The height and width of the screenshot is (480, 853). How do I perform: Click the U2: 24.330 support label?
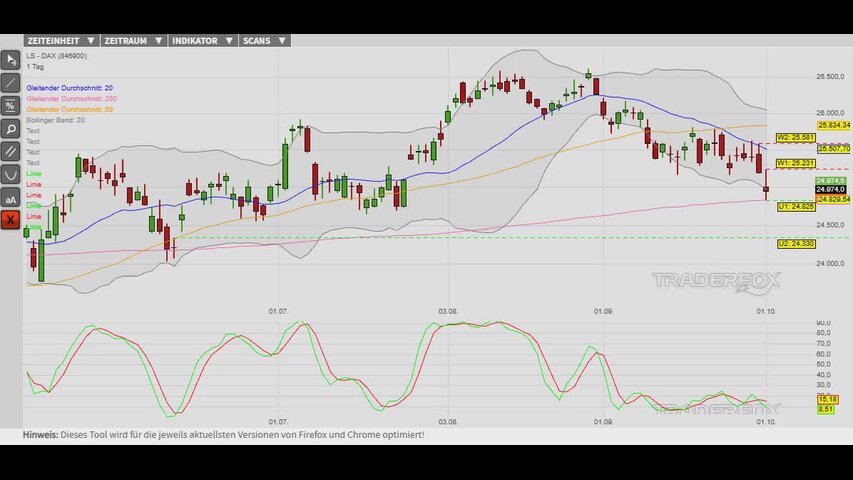(796, 243)
